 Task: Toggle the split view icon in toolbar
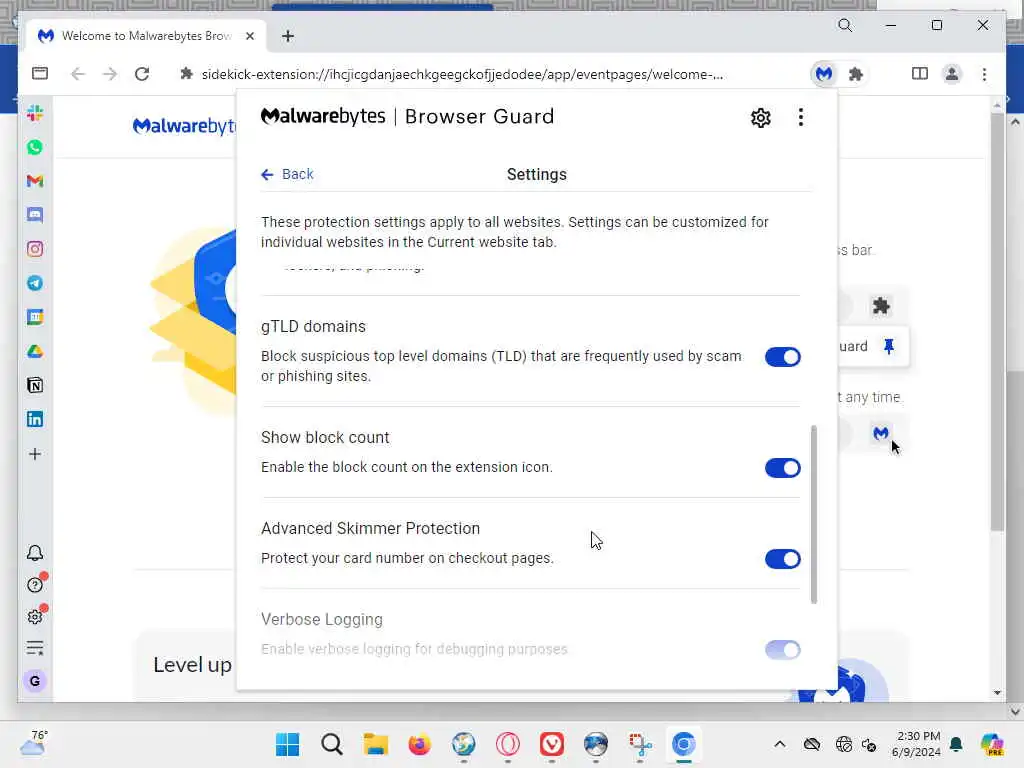920,74
